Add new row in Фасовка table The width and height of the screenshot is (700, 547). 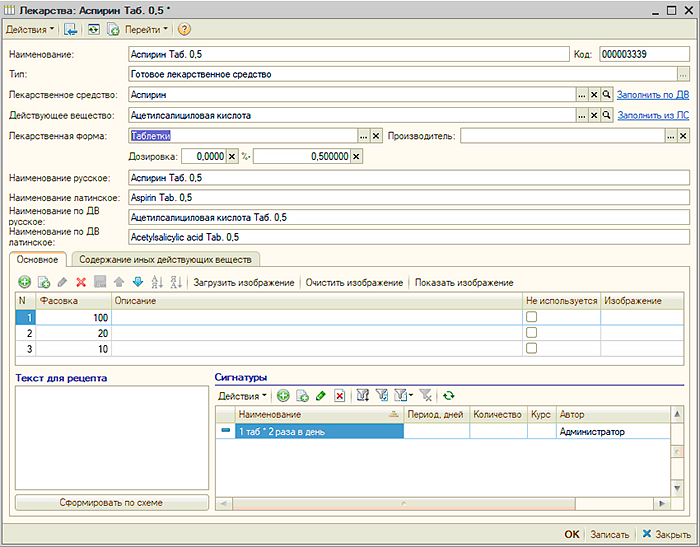(x=25, y=283)
